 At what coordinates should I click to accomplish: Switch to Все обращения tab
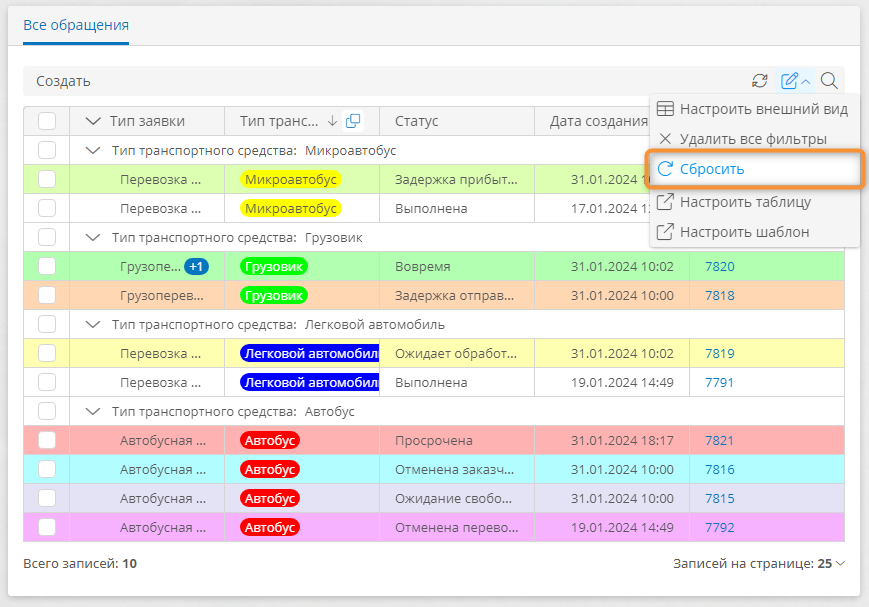coord(76,25)
